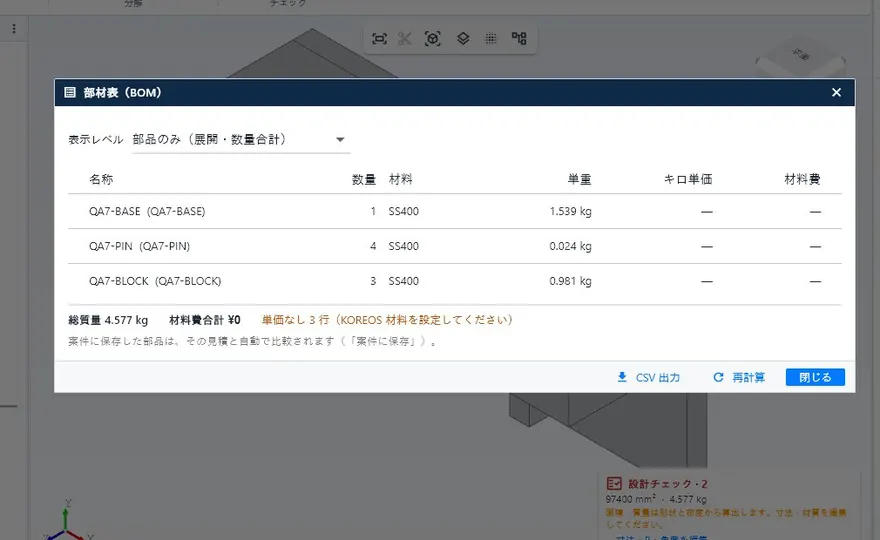Click the 0.981 kg weight cell
Screen dimensions: 880x540
tap(570, 281)
